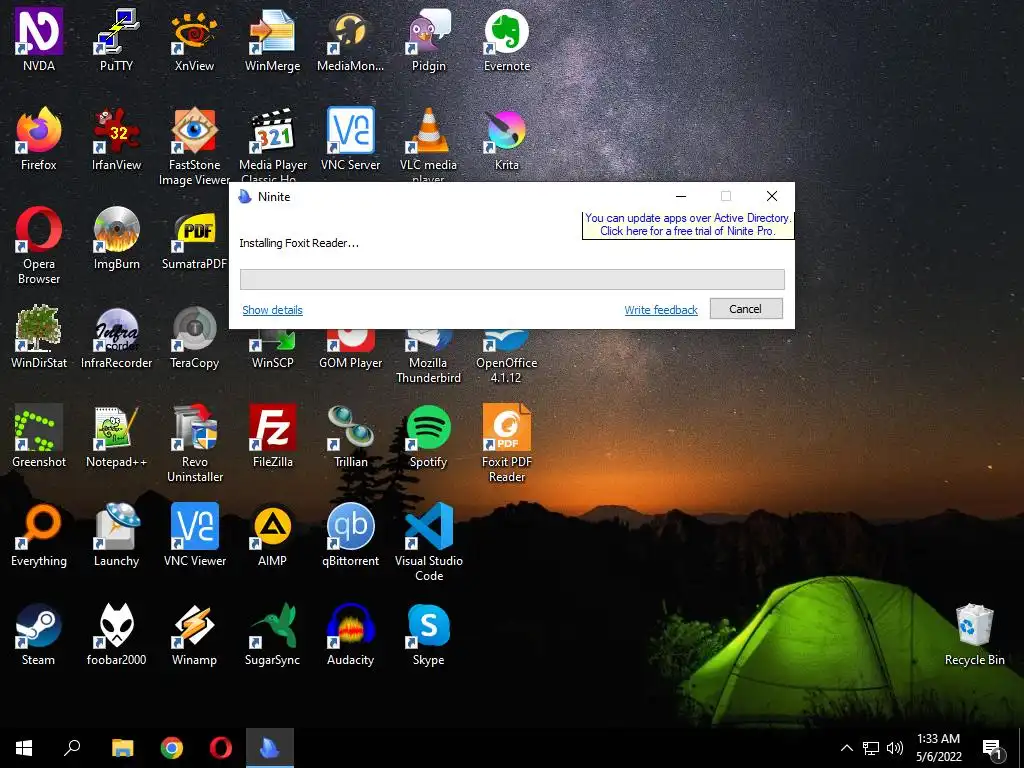Select the NVDA desktop shortcut
The width and height of the screenshot is (1024, 768).
[39, 31]
